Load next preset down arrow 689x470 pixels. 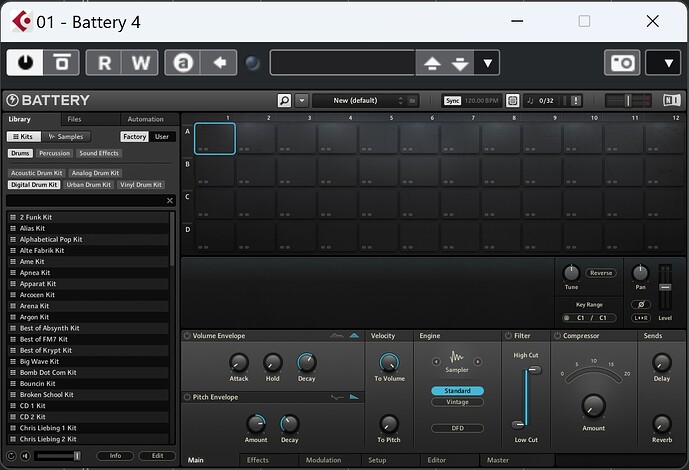[460, 63]
